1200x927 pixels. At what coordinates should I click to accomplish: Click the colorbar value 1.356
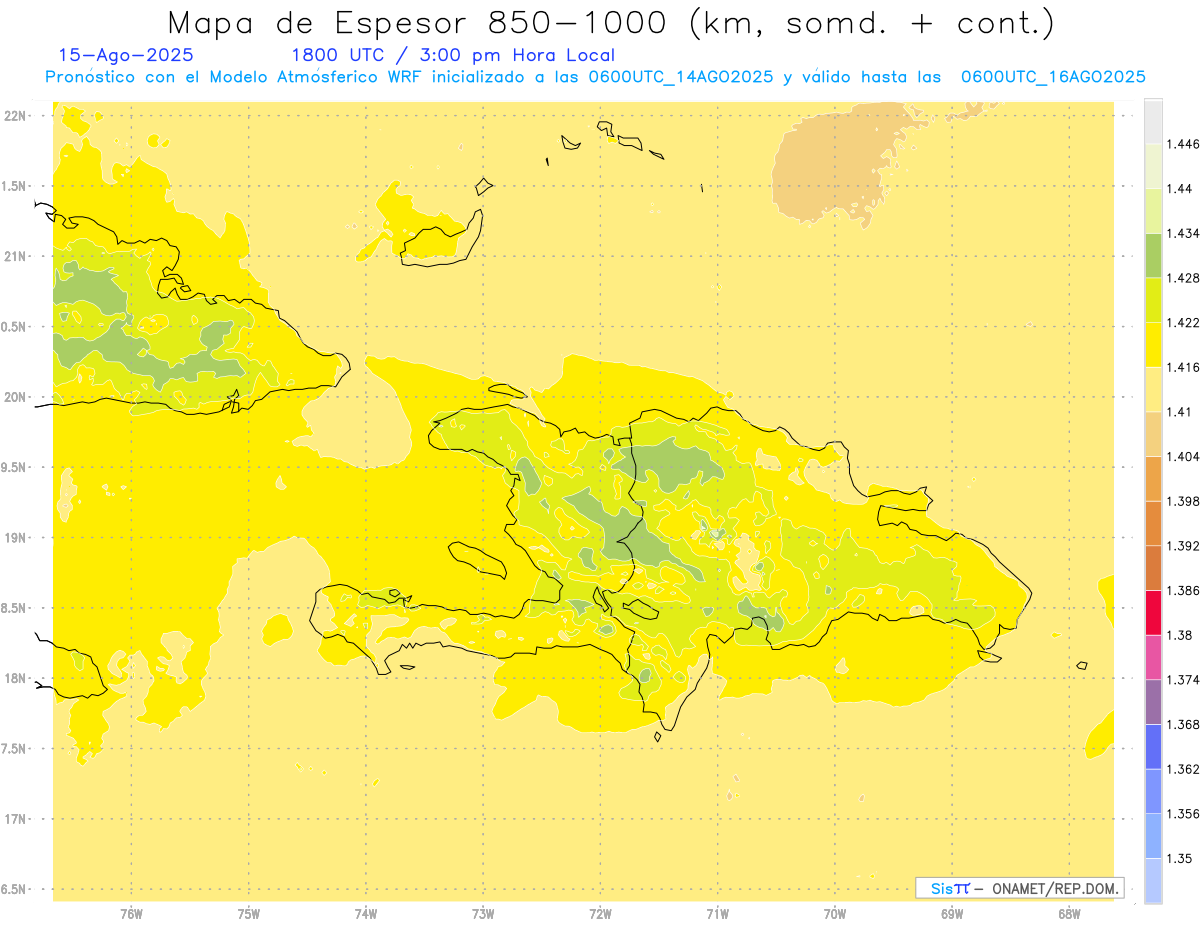[1185, 813]
